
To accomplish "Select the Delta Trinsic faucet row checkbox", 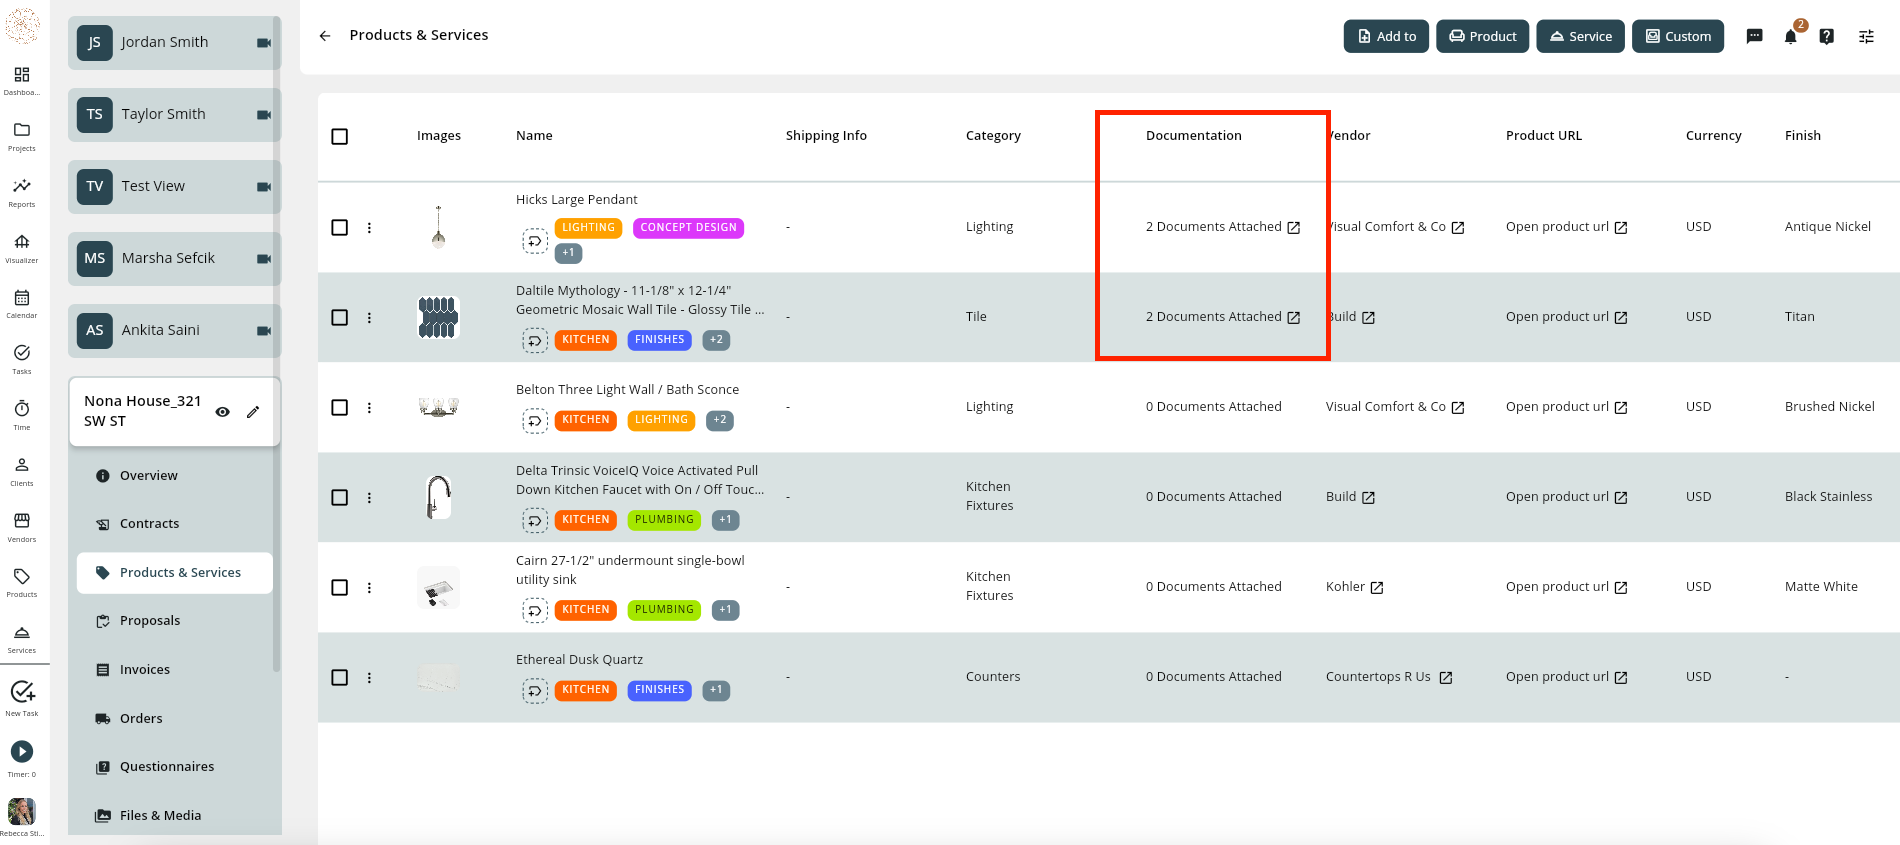I will 340,497.
